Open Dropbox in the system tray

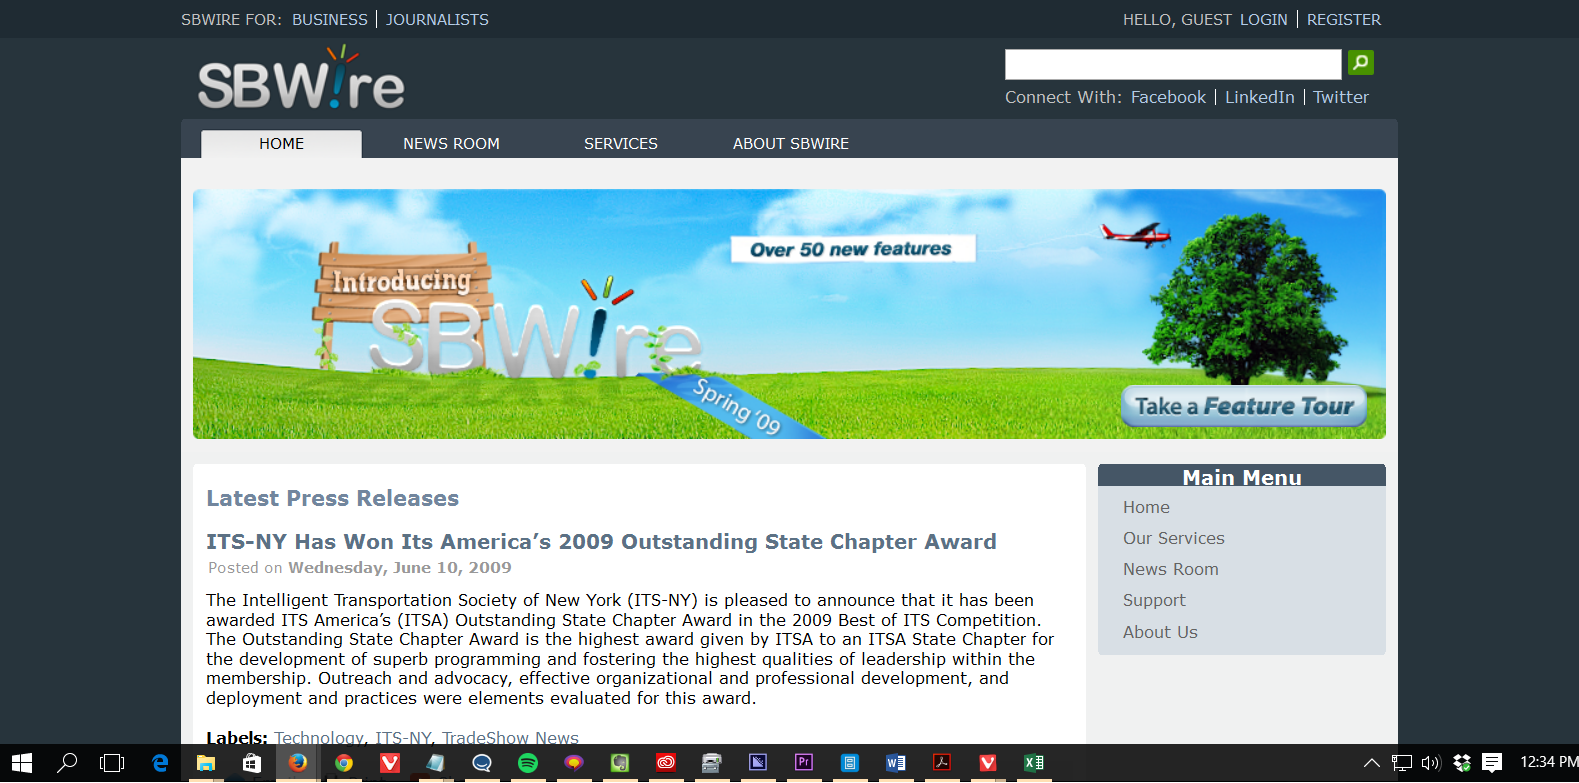tap(1462, 763)
